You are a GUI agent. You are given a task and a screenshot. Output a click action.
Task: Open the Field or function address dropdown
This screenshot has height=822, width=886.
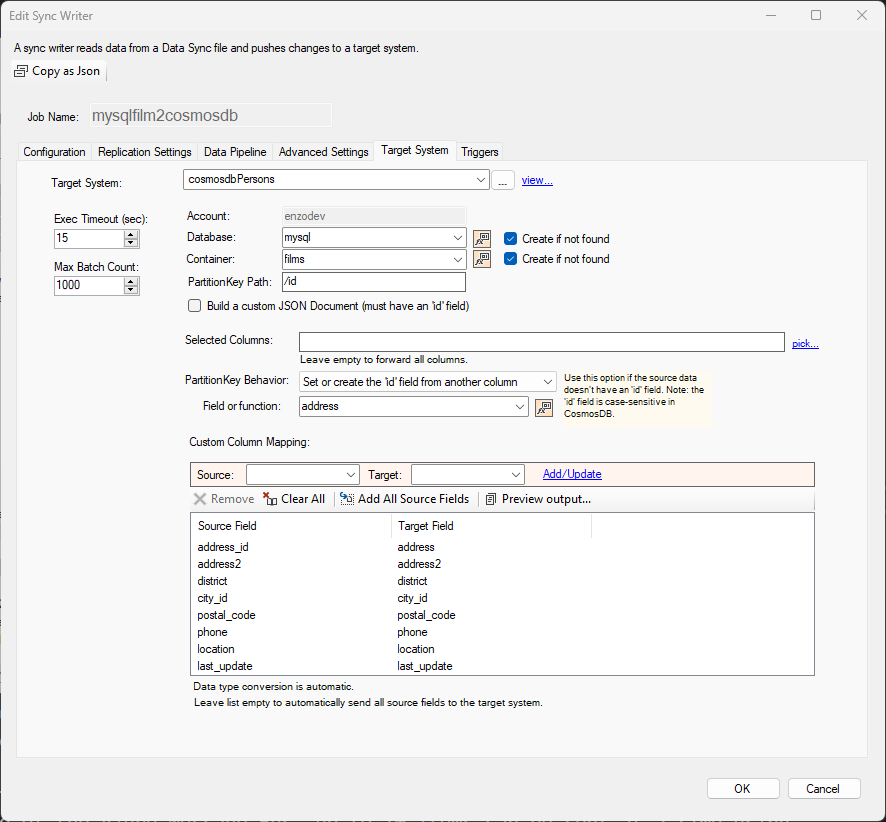[x=520, y=407]
